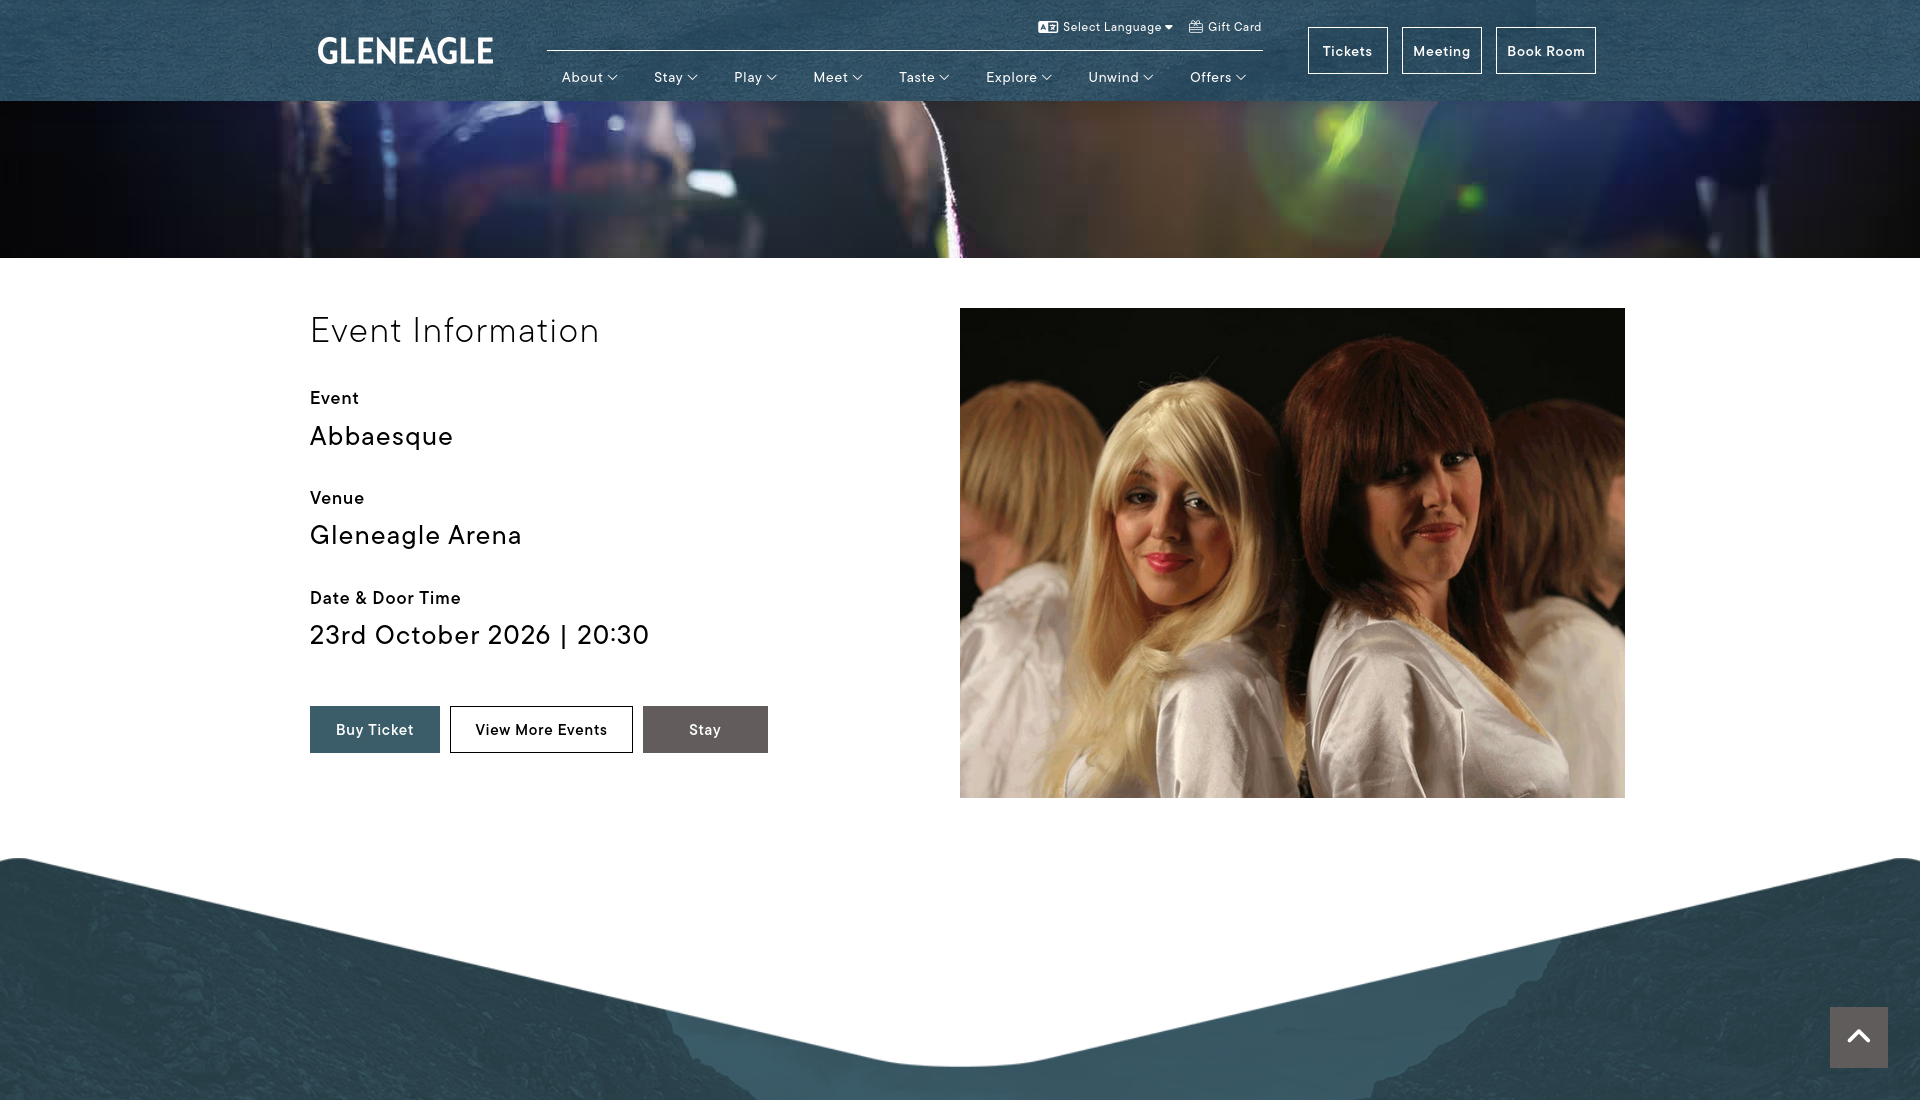Click the concert banner image
The image size is (1920, 1100).
point(960,179)
